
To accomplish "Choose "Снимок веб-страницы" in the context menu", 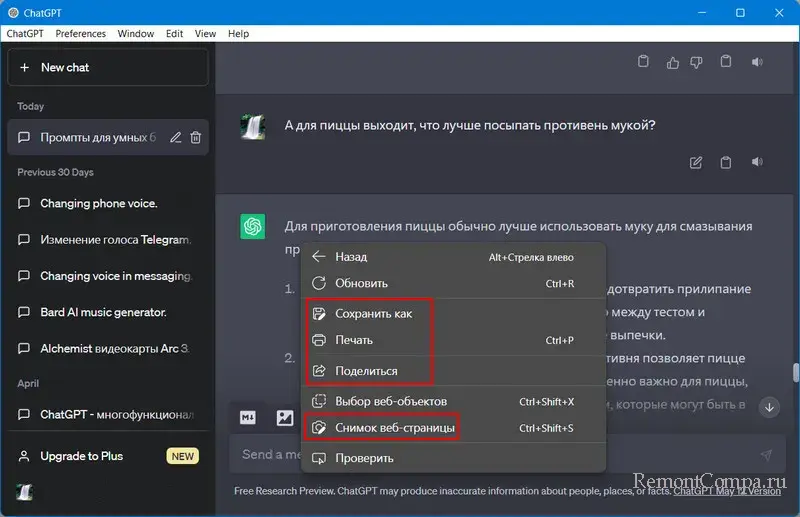I will click(394, 428).
